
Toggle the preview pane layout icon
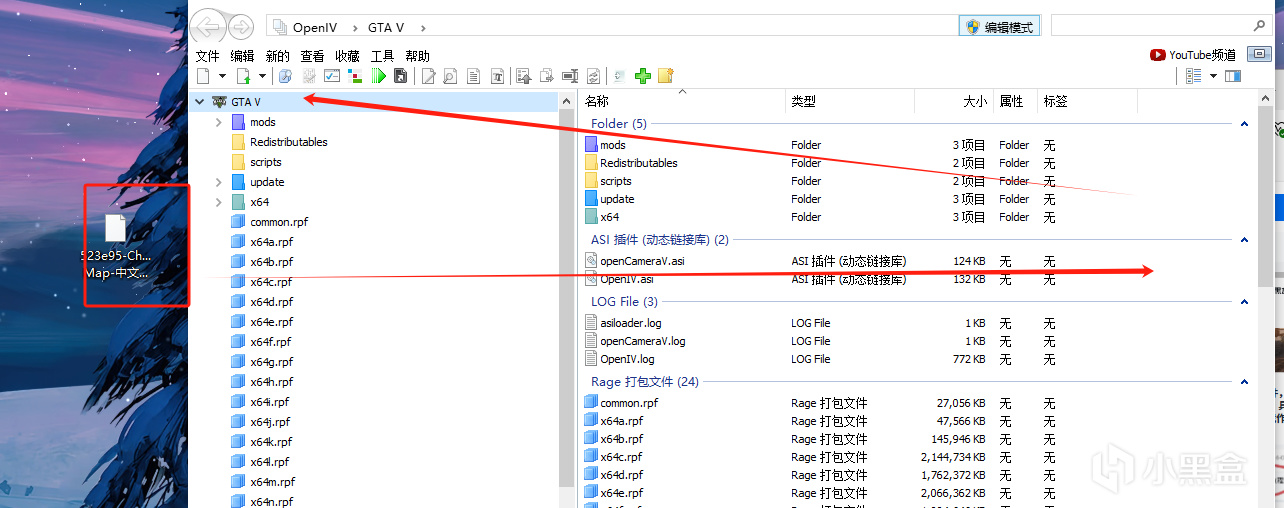pos(1233,76)
